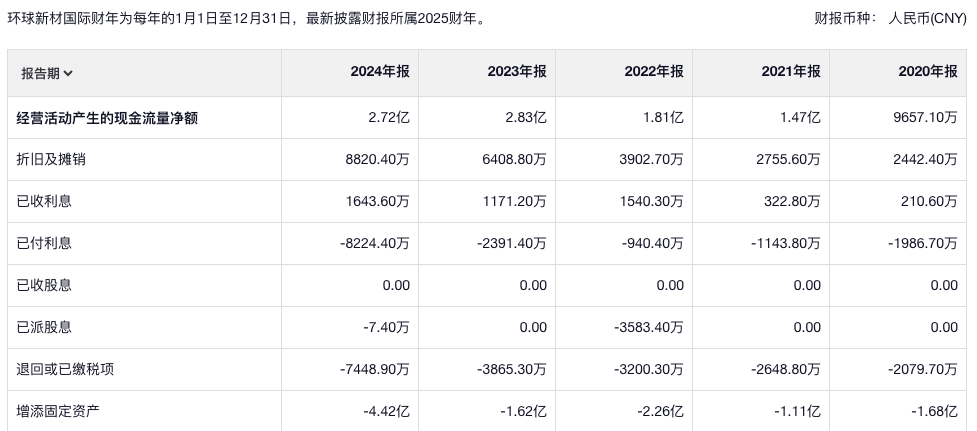The width and height of the screenshot is (977, 431).
Task: Select the 已派股息 row label
Action: click(45, 328)
